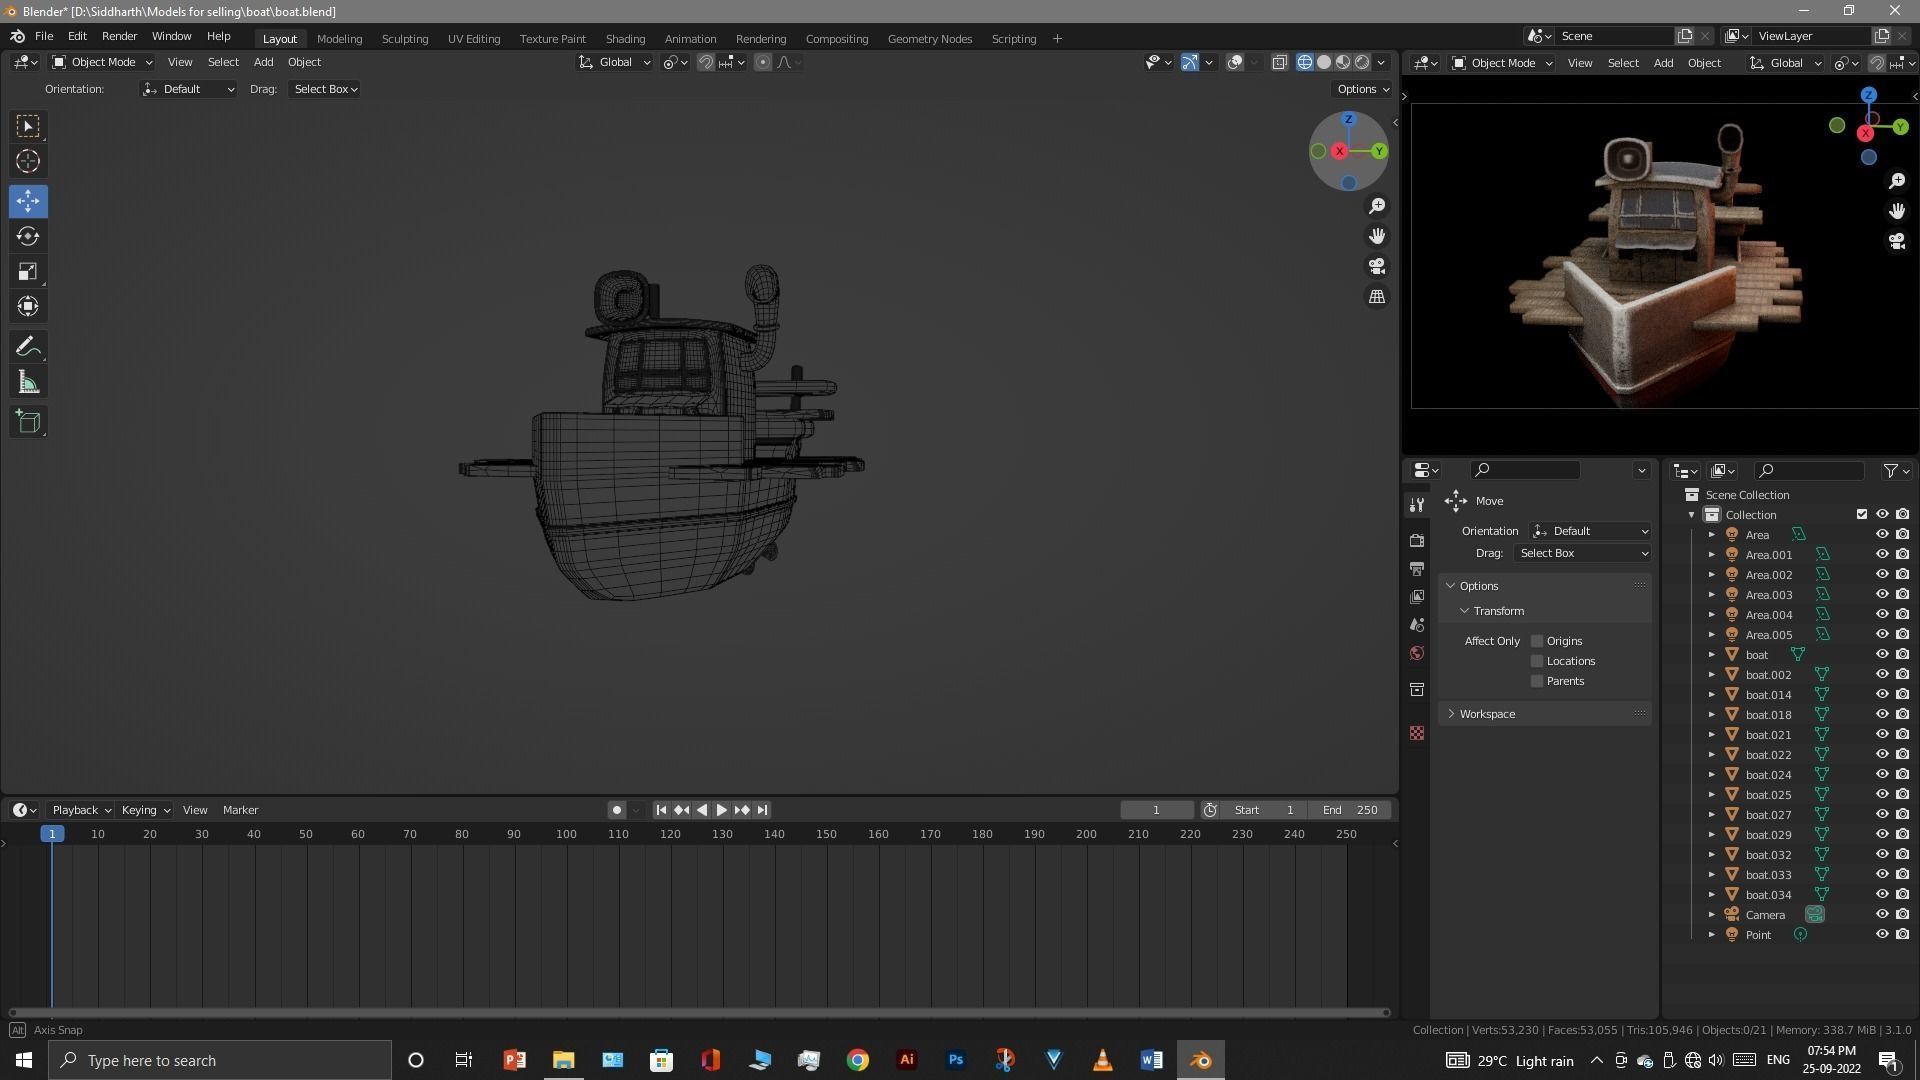Open timeline Keying popover
The width and height of the screenshot is (1920, 1080).
(145, 810)
